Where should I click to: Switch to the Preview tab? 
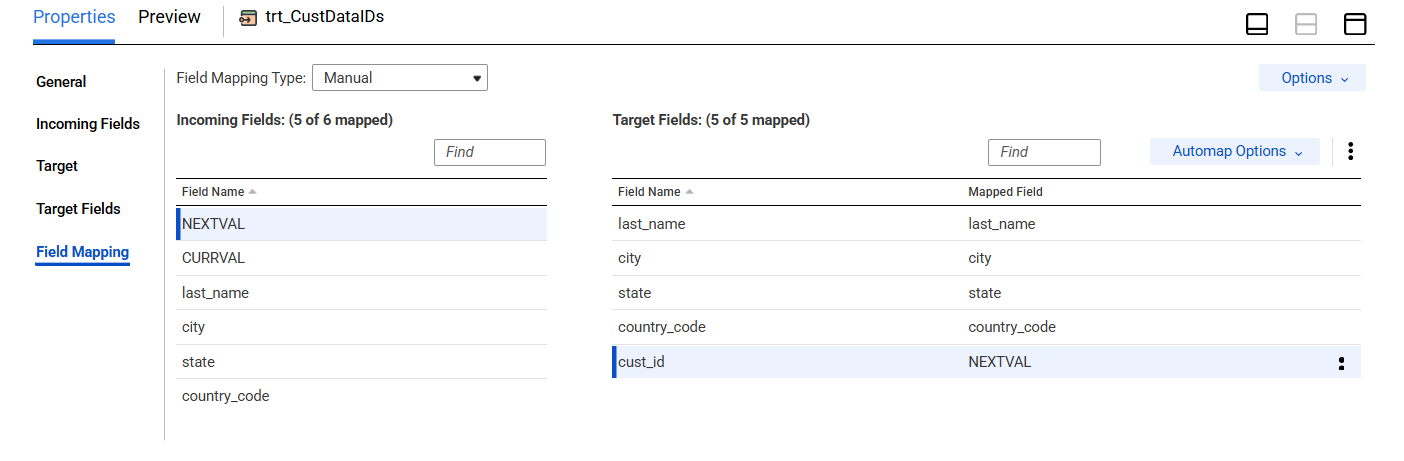[x=169, y=18]
